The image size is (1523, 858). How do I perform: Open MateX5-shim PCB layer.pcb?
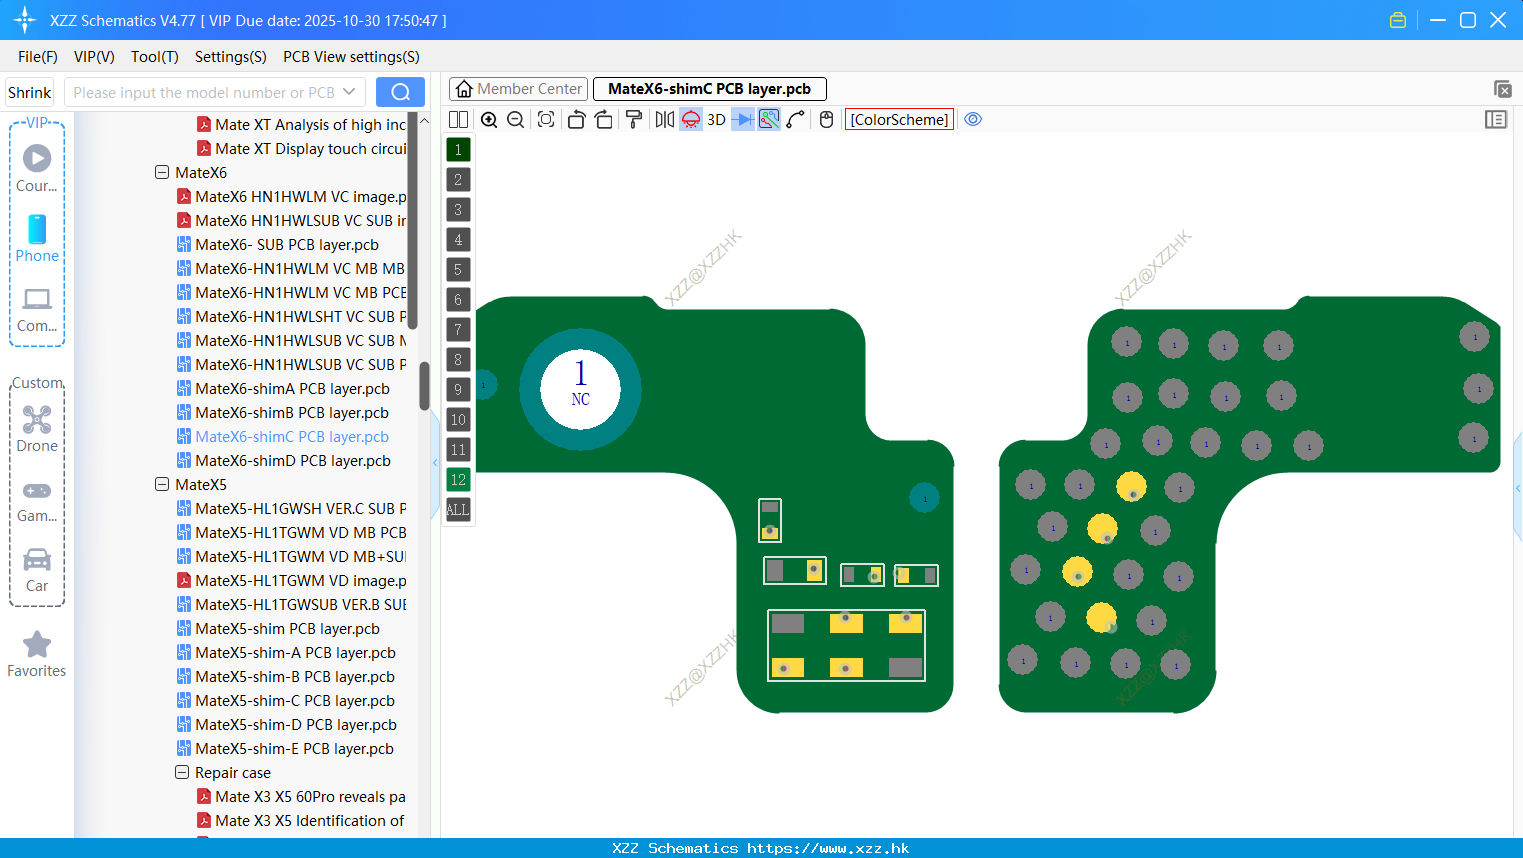click(287, 628)
